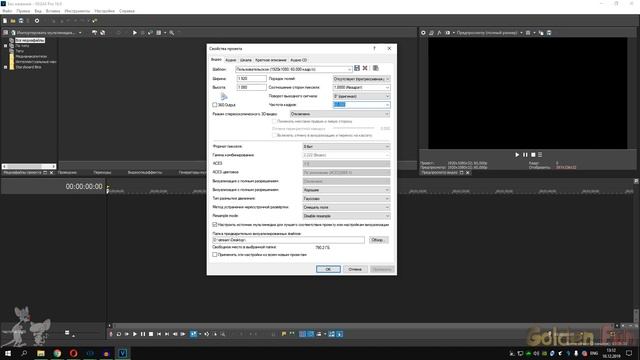Click the horizontal scrollbar under Project Media tree
This screenshot has width=640, height=360.
29,166
